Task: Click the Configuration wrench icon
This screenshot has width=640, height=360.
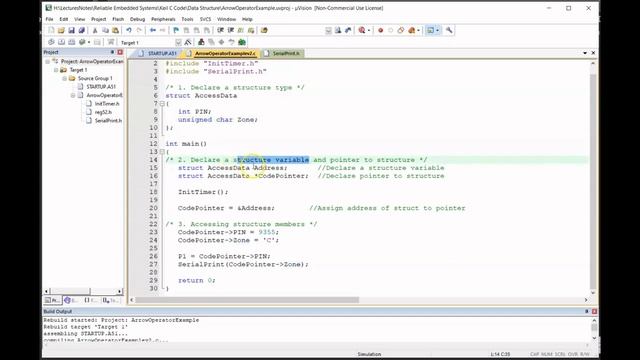Action: (x=449, y=30)
